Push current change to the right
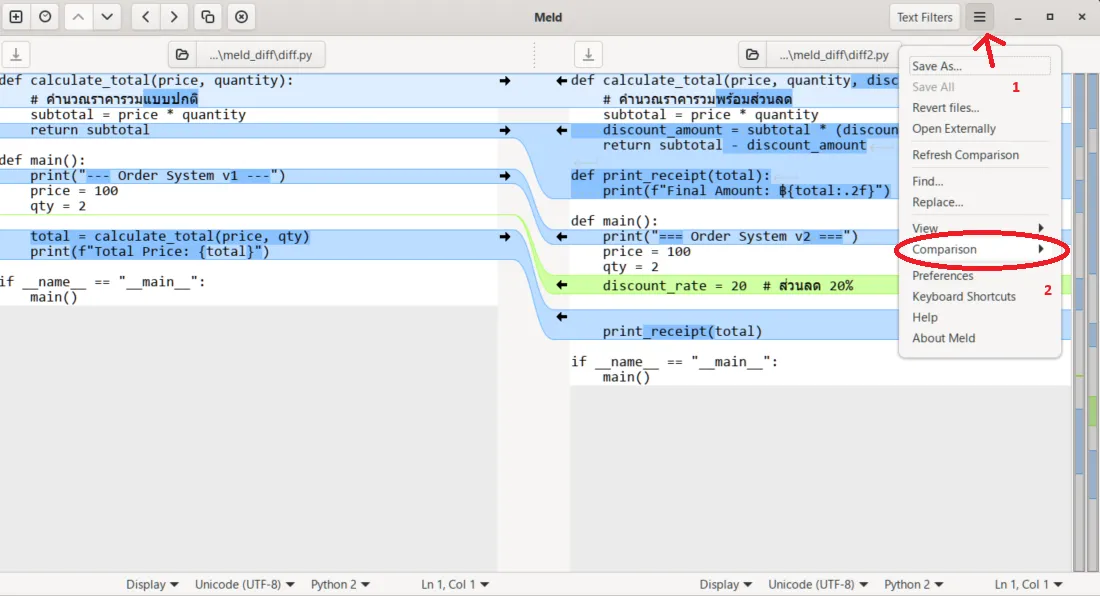 click(174, 17)
